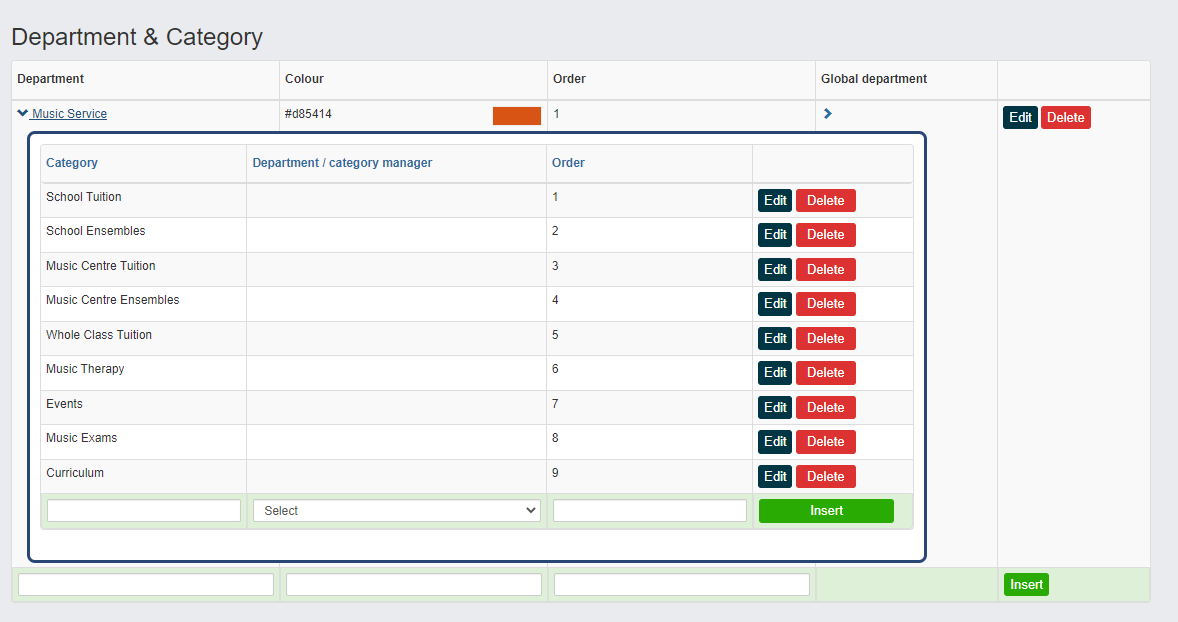Click the new department name input field

point(146,584)
